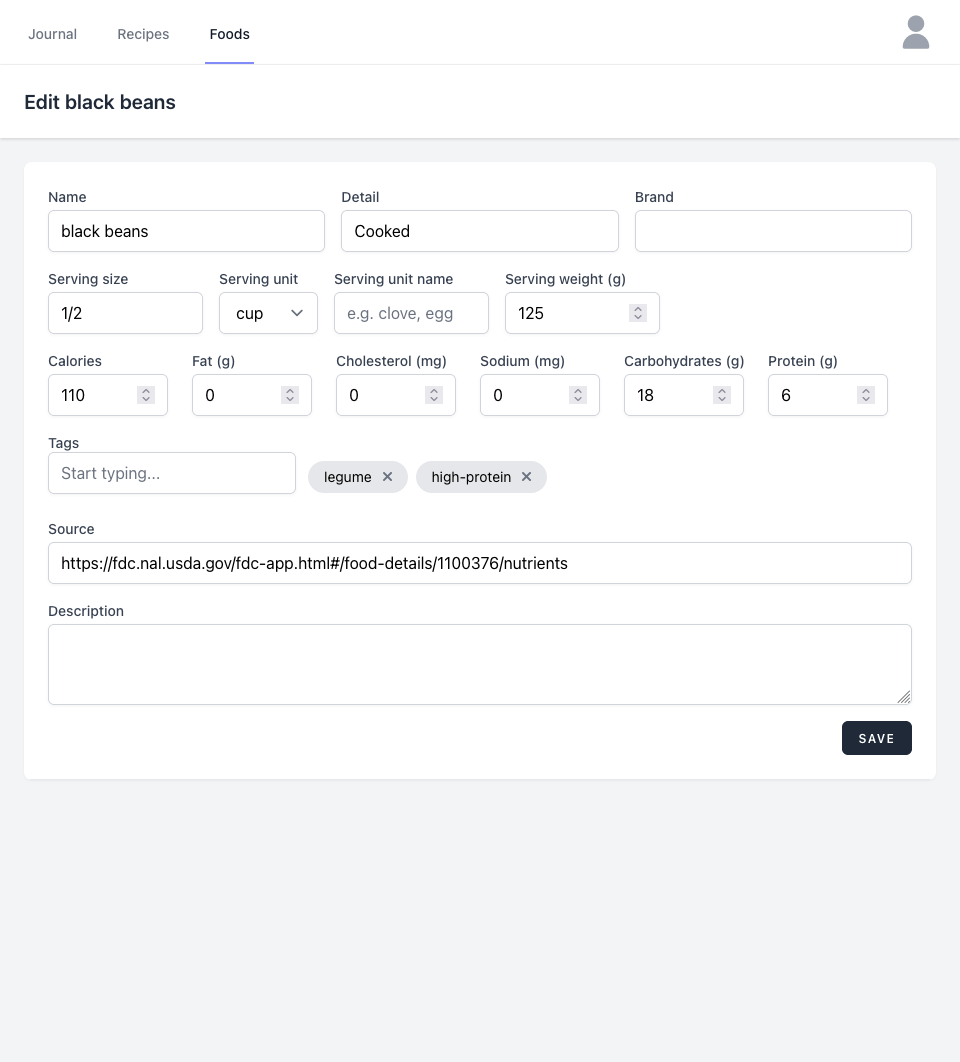960x1062 pixels.
Task: Grab the Description resize handle
Action: click(x=904, y=697)
